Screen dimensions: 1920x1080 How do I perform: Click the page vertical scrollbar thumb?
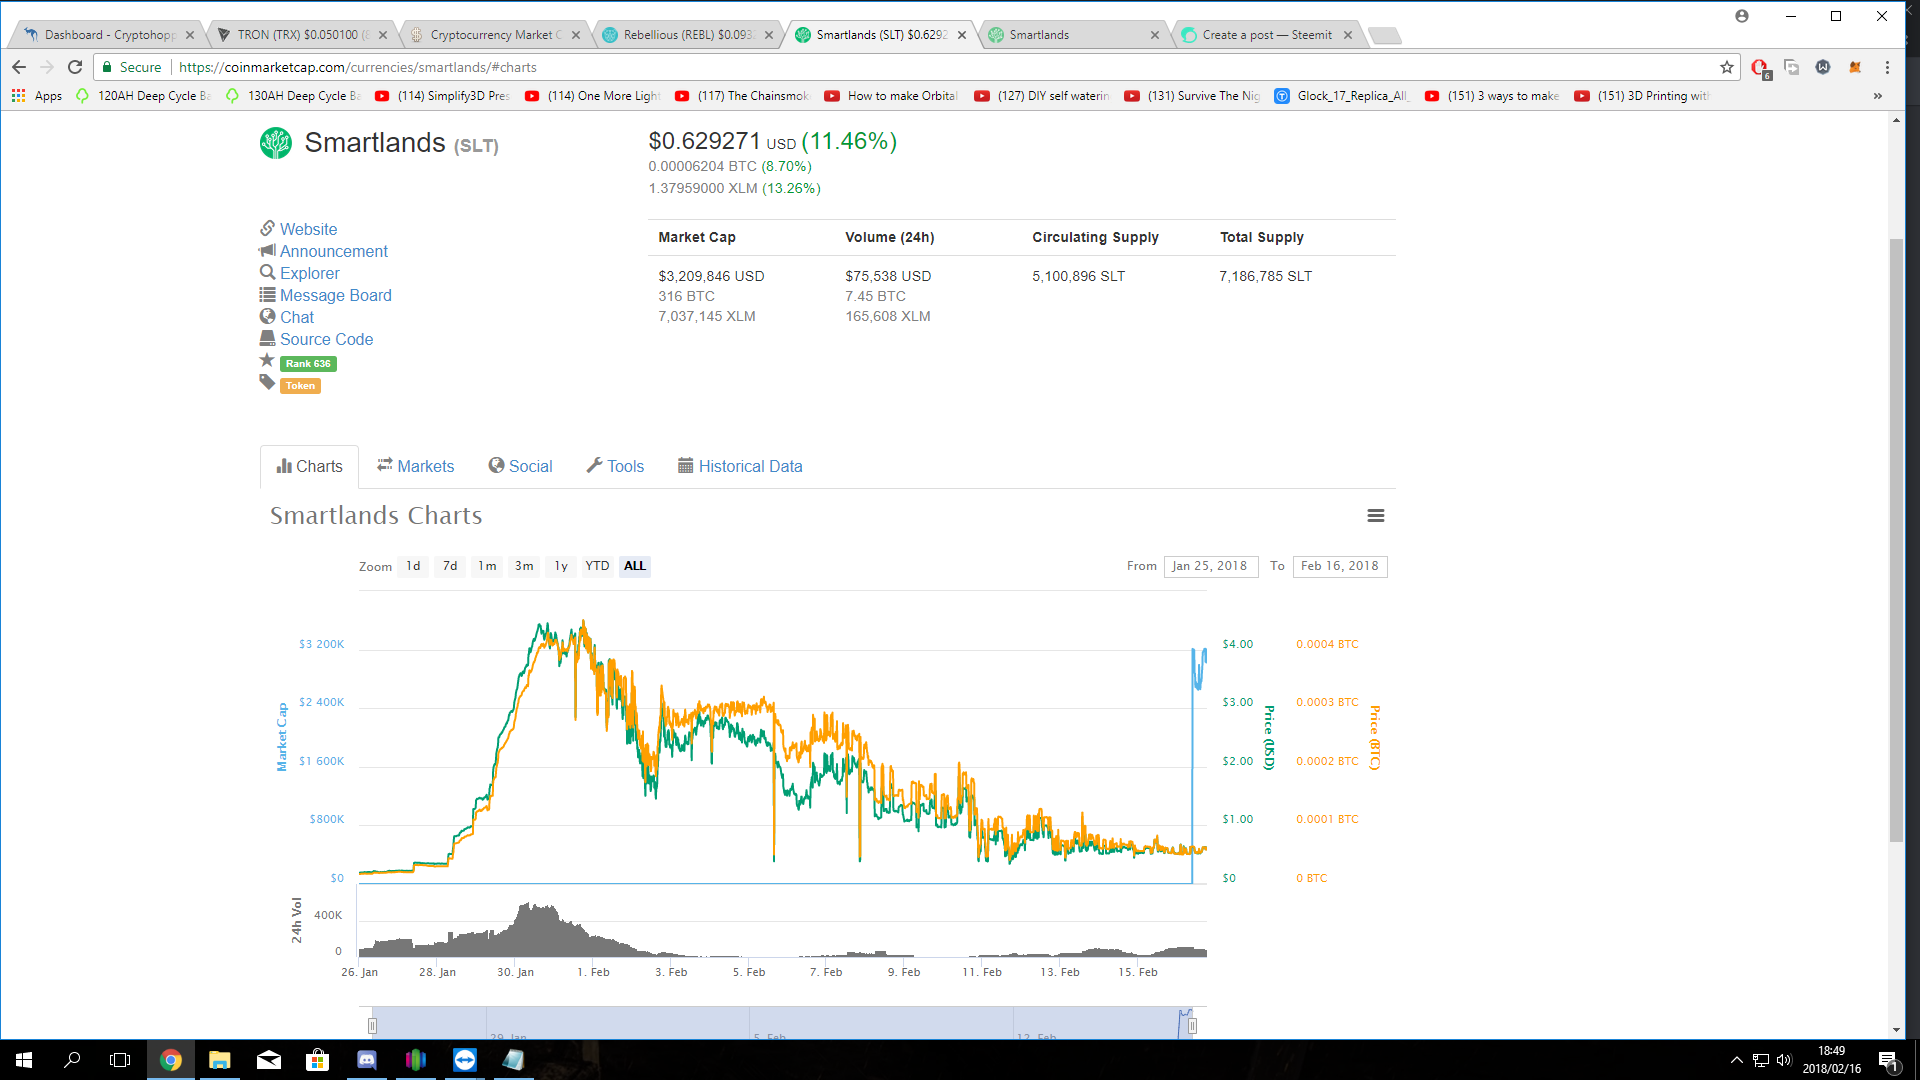click(x=1896, y=540)
